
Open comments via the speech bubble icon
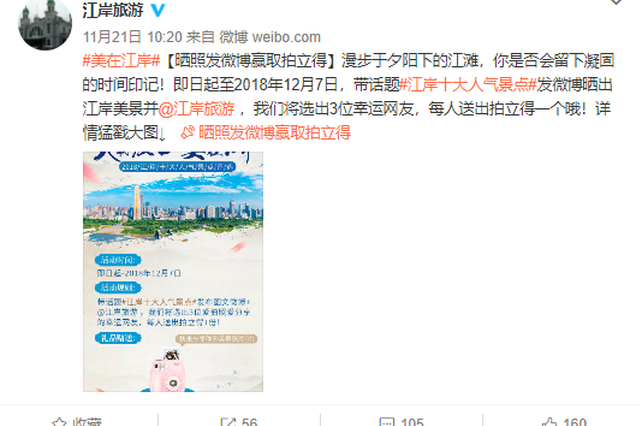[x=387, y=422]
